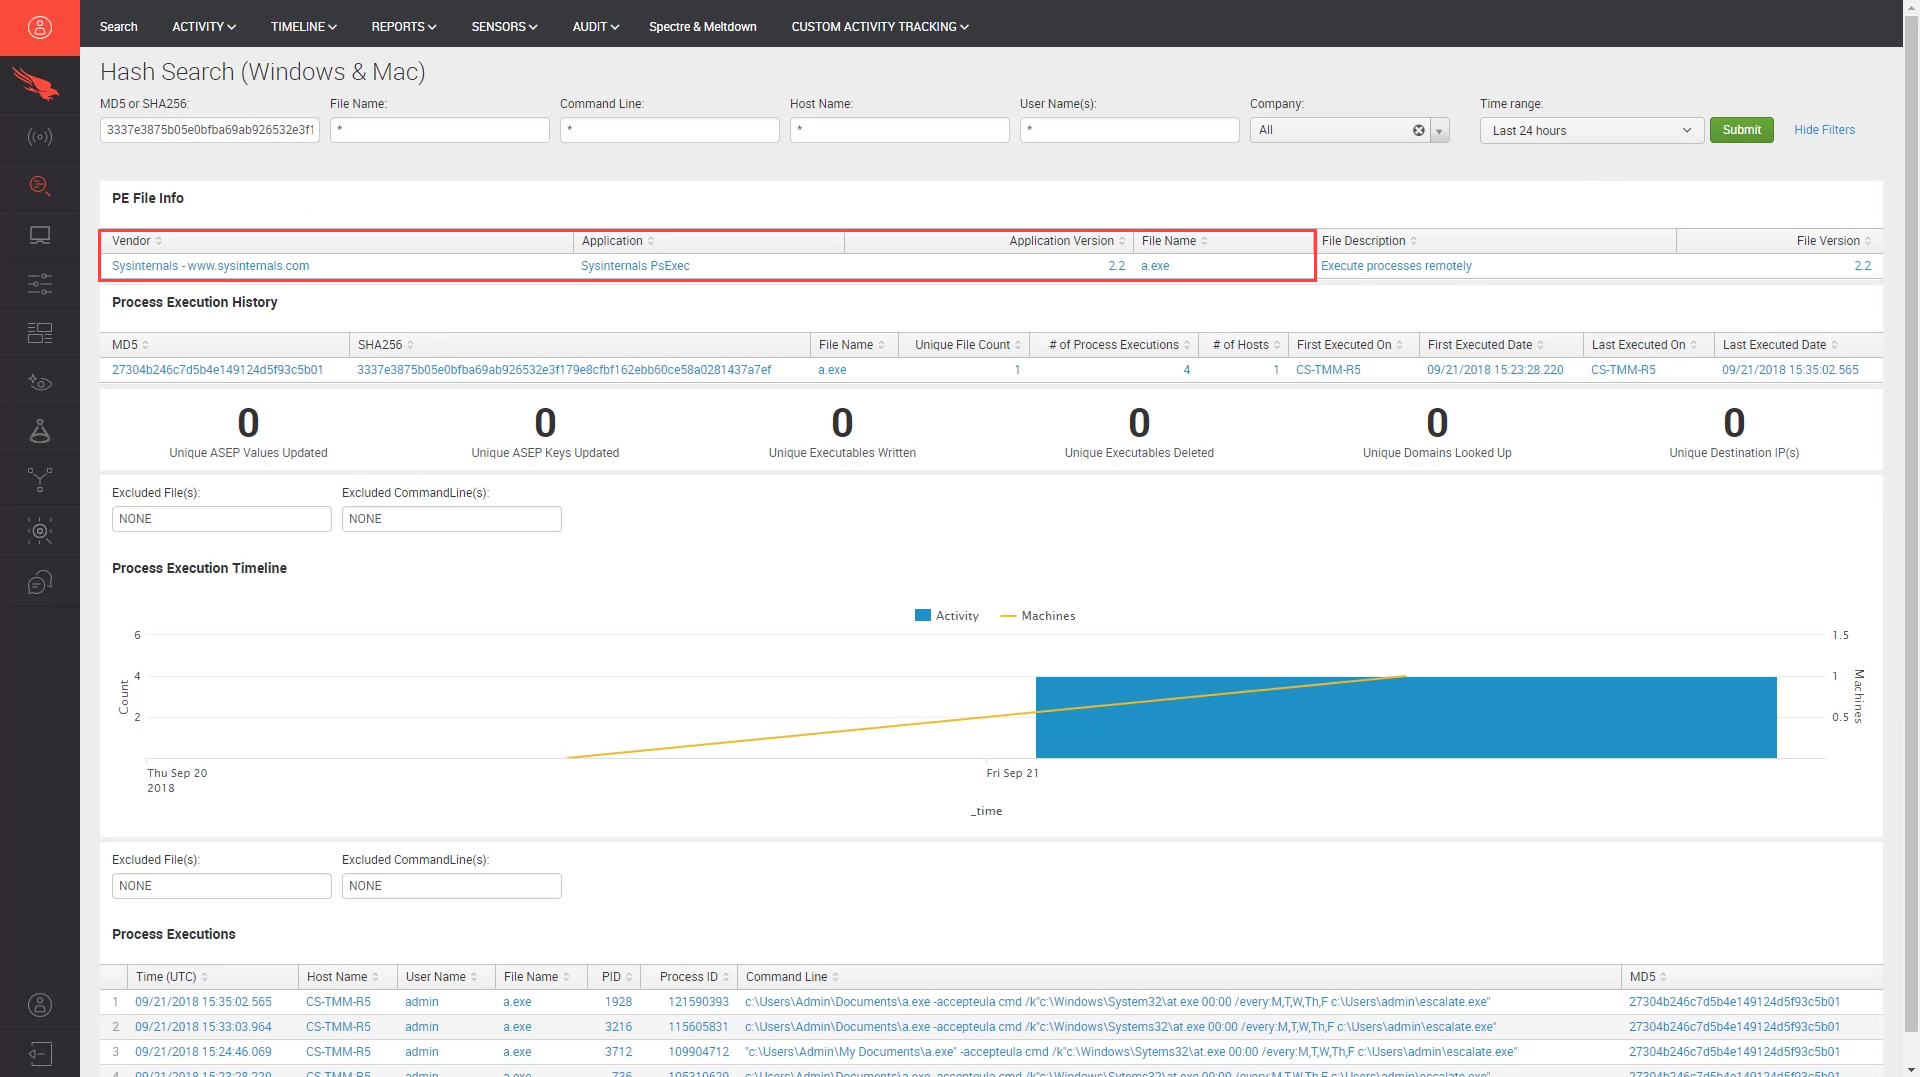
Task: Sort by Unique File Count sort icon
Action: [1018, 345]
